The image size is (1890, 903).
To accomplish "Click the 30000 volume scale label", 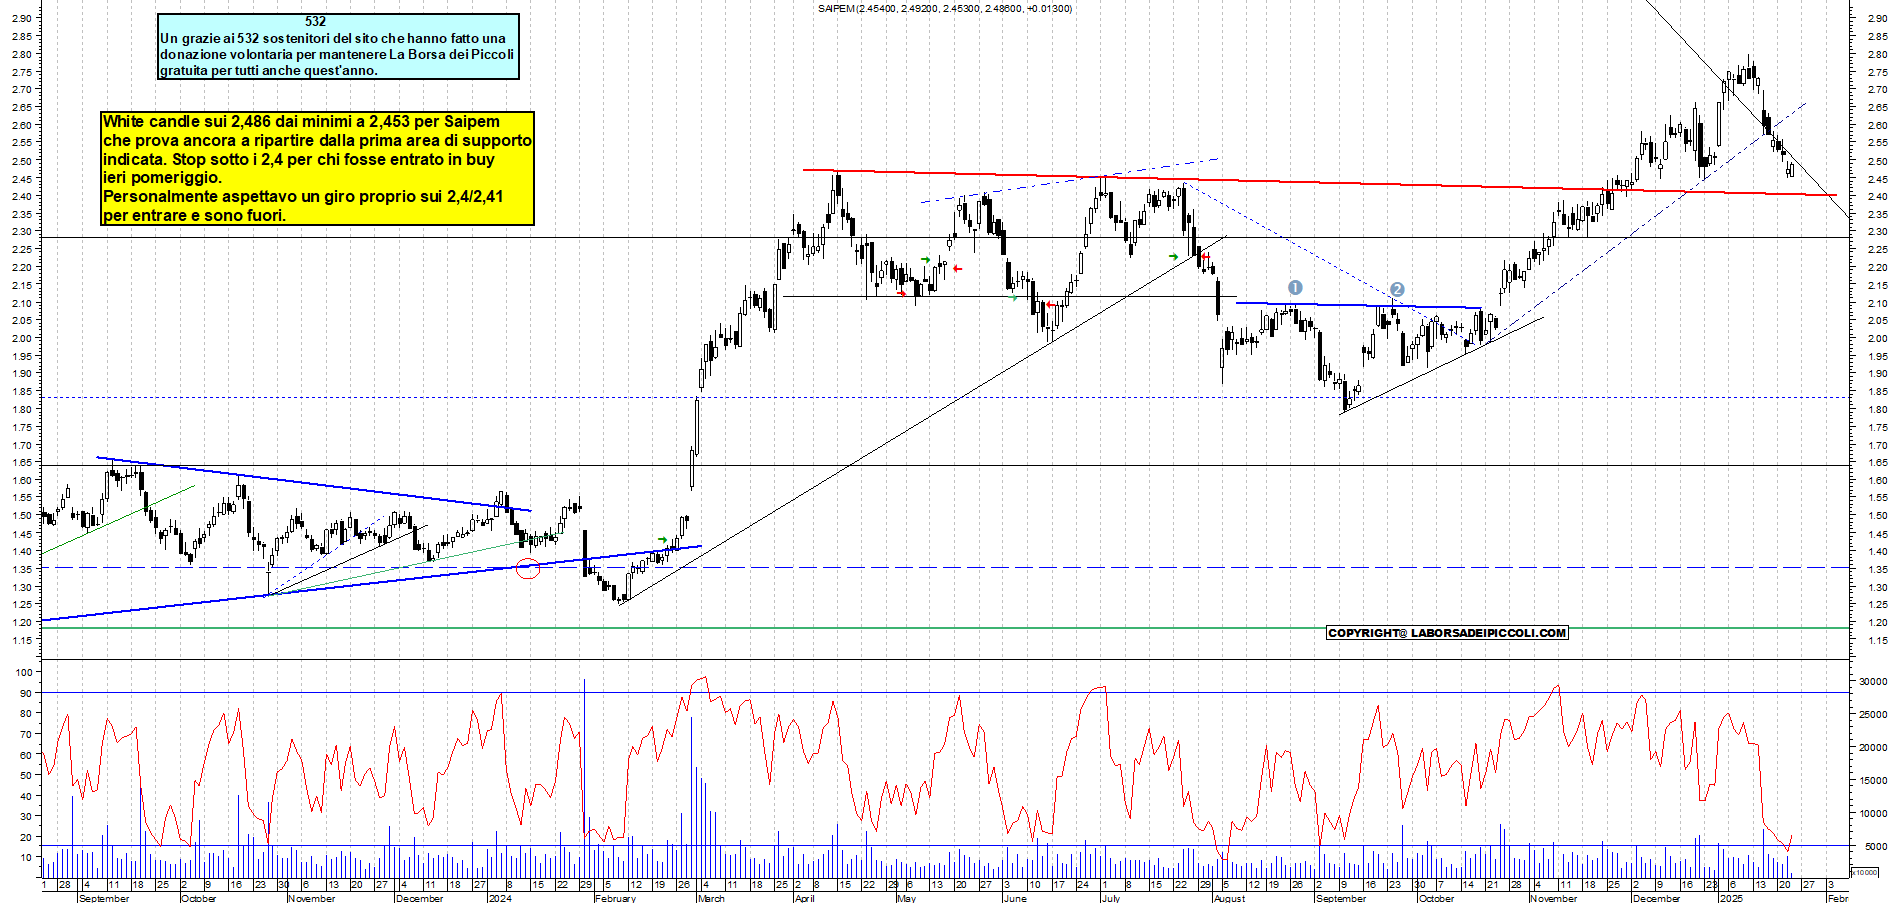I will point(1873,681).
